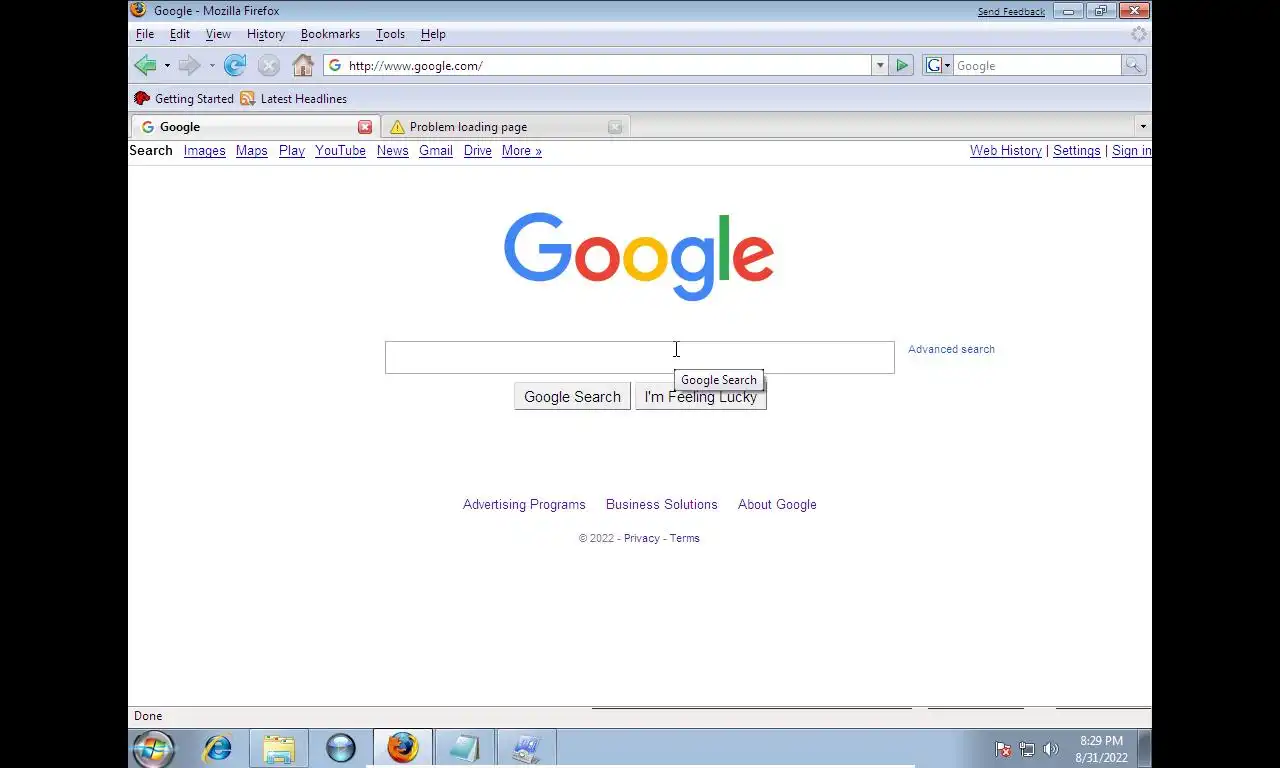
Task: Open the Windows Start menu
Action: pos(153,748)
